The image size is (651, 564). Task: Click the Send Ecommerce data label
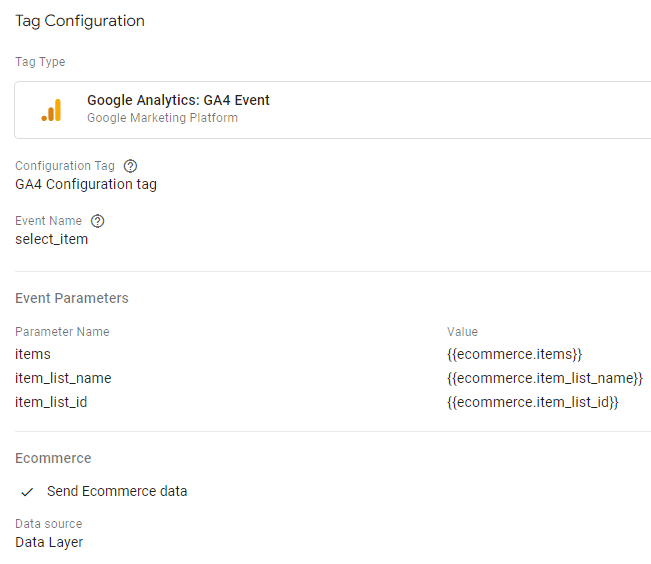(x=117, y=491)
